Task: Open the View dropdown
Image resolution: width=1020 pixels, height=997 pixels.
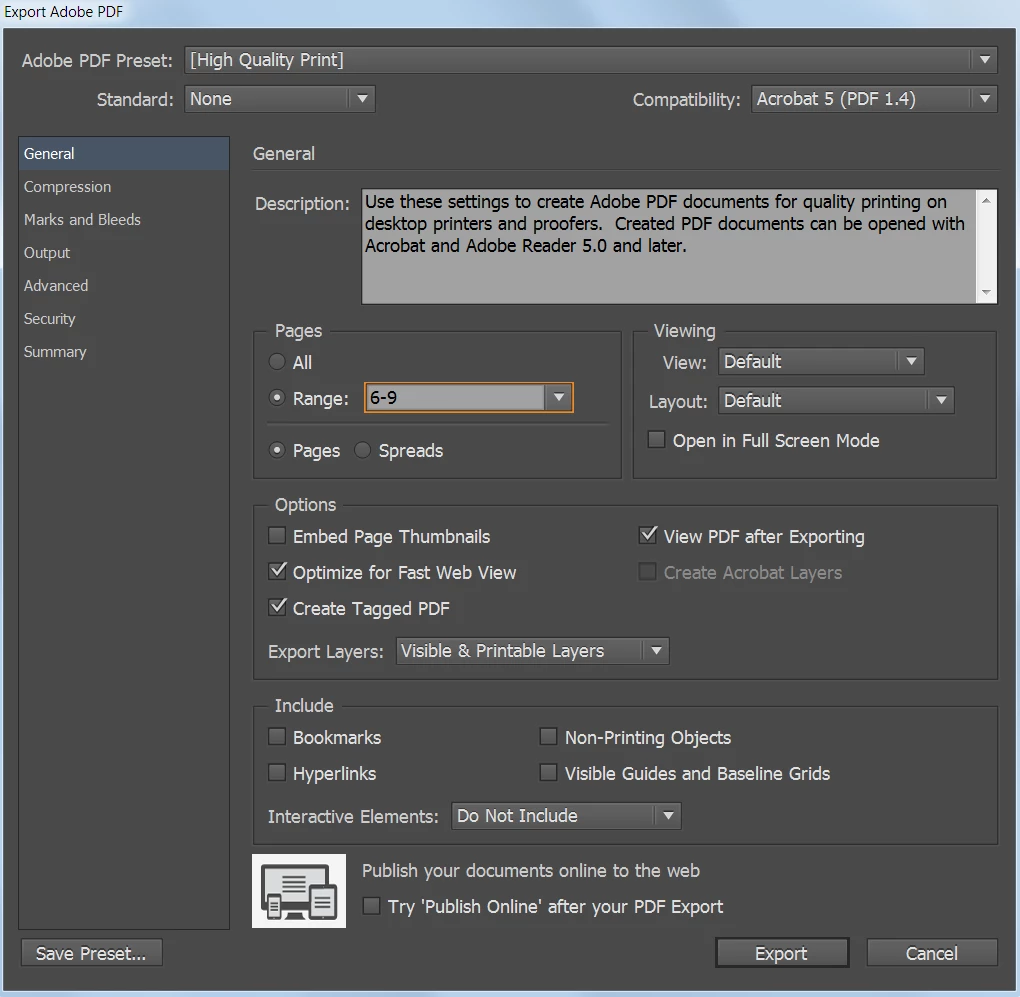Action: pyautogui.click(x=821, y=362)
